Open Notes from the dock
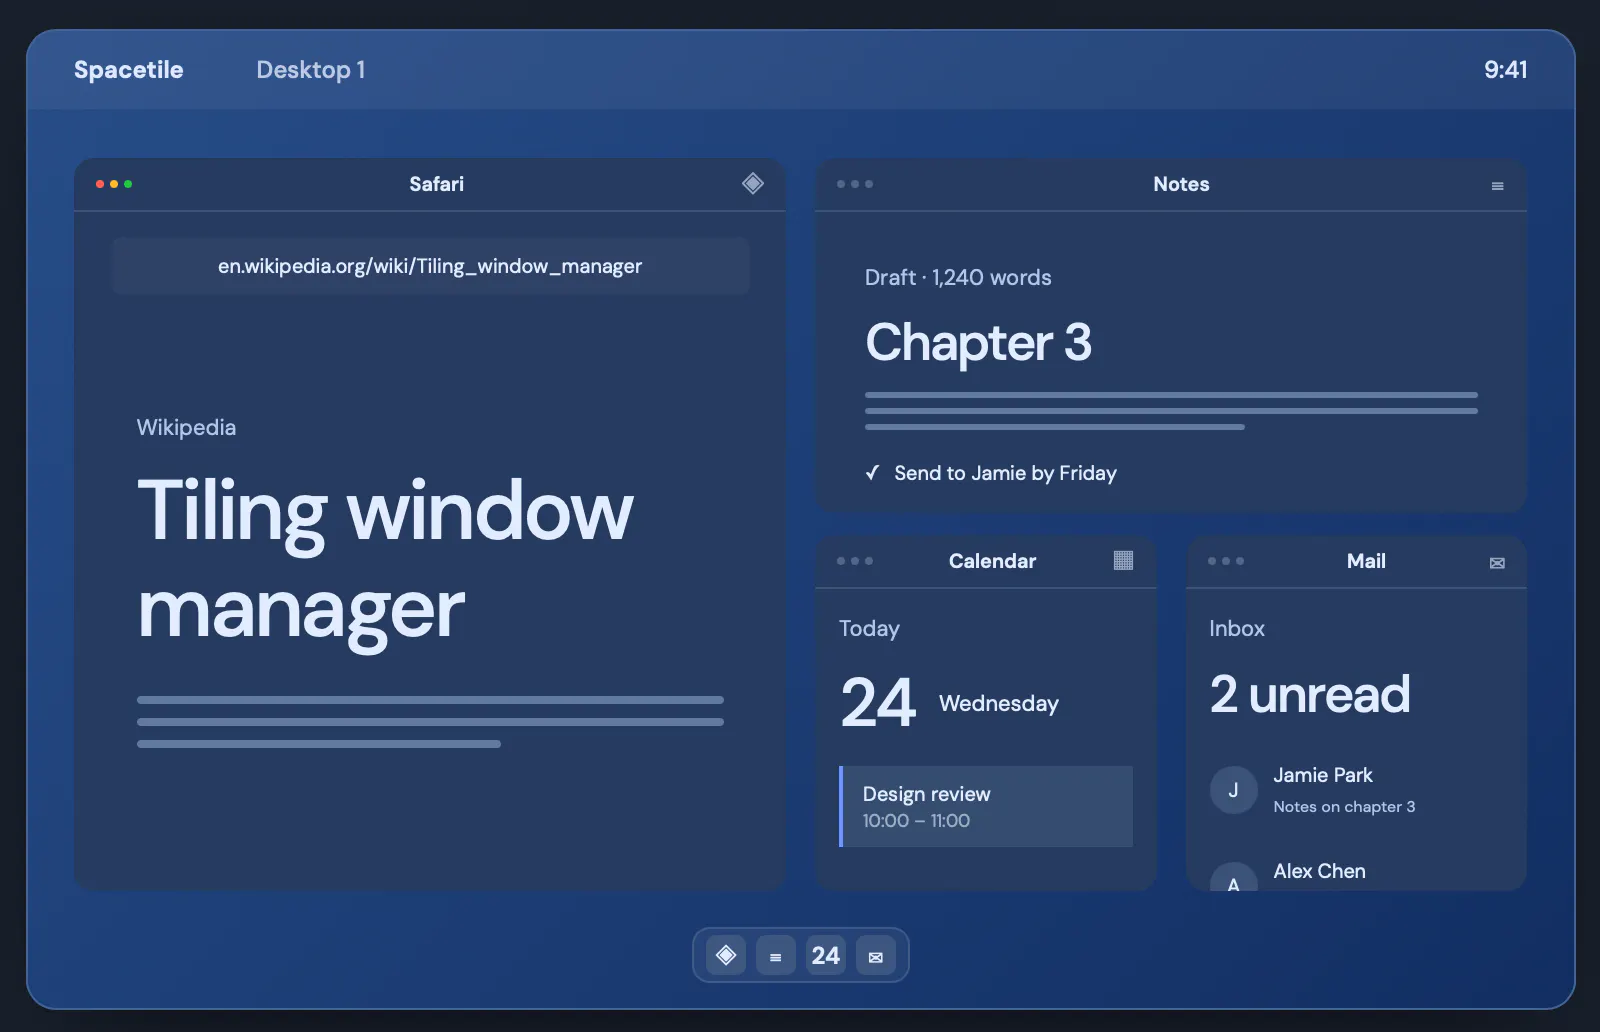Viewport: 1600px width, 1032px height. 776,955
